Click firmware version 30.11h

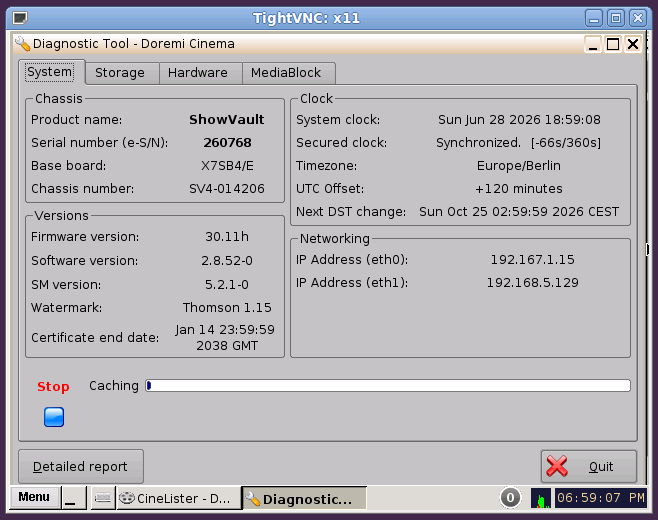point(227,237)
